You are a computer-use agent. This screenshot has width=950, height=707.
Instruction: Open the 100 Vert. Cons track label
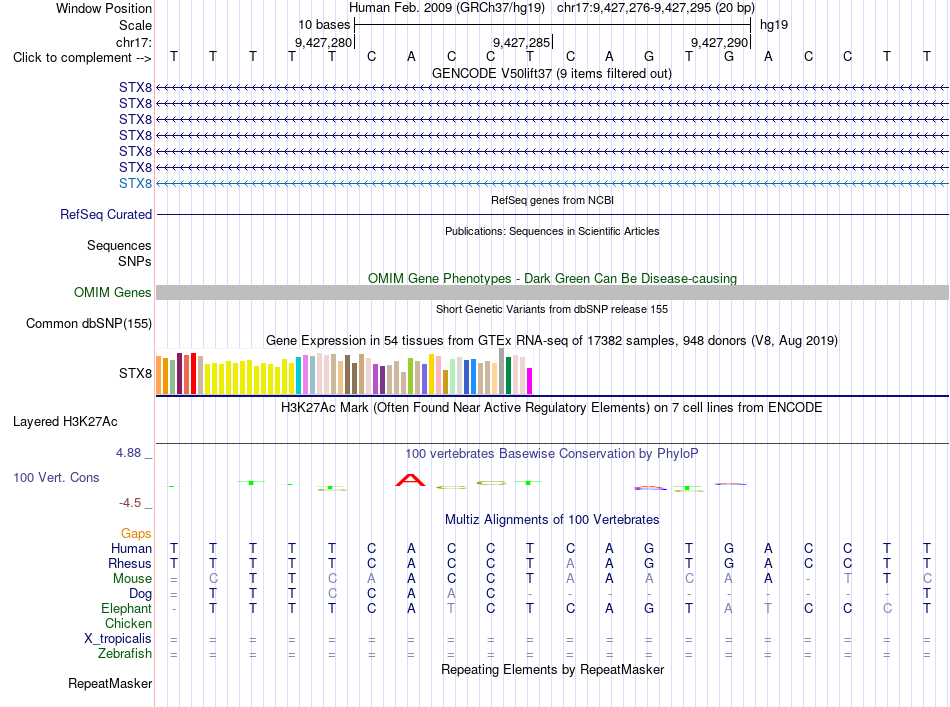point(56,477)
